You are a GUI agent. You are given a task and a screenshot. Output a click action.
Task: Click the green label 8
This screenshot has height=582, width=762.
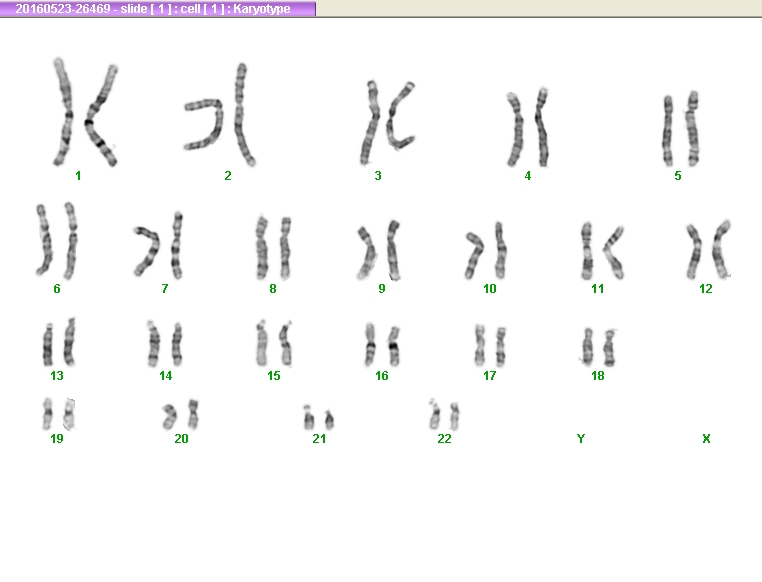click(273, 289)
